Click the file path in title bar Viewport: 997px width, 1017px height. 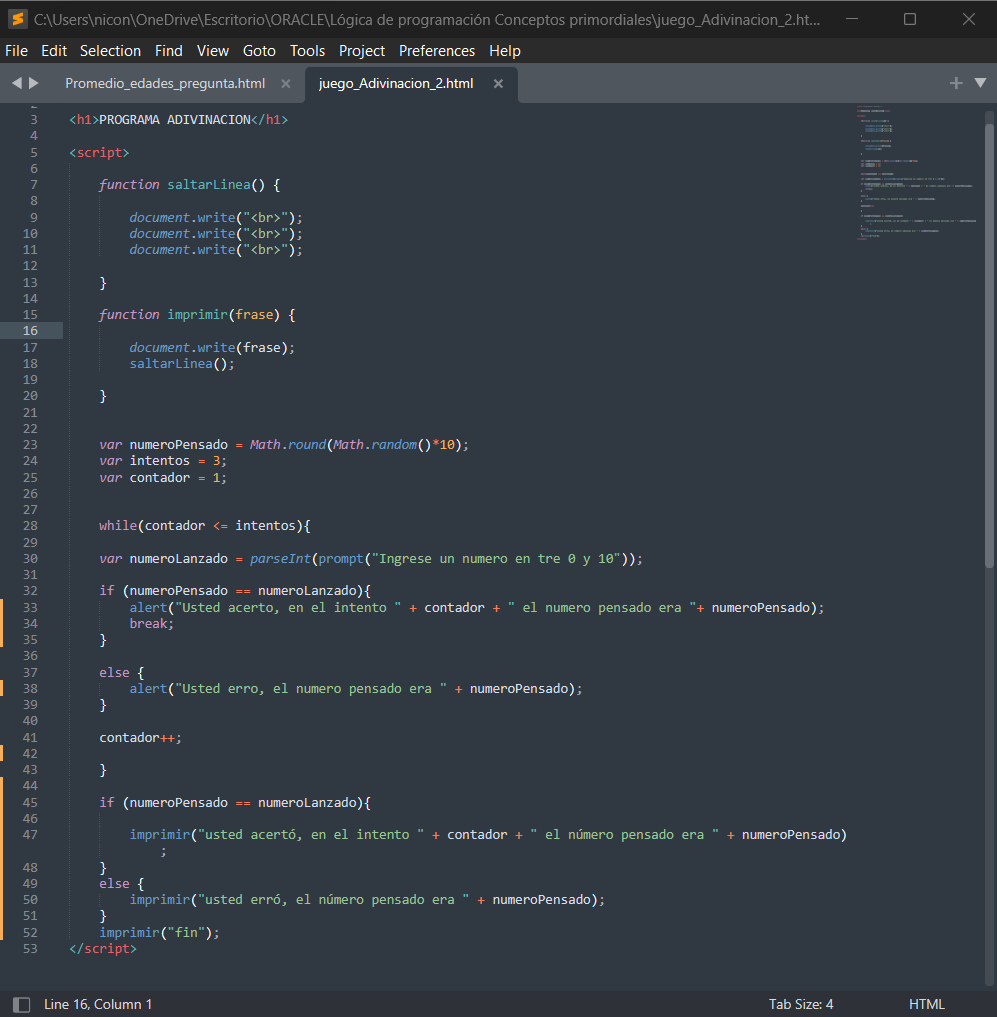coord(427,19)
